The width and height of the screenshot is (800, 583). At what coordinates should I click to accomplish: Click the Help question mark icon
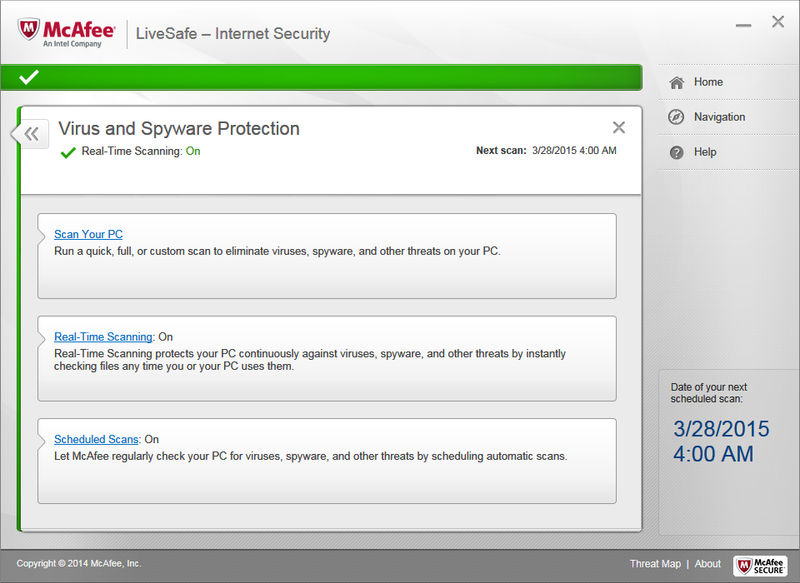(677, 152)
